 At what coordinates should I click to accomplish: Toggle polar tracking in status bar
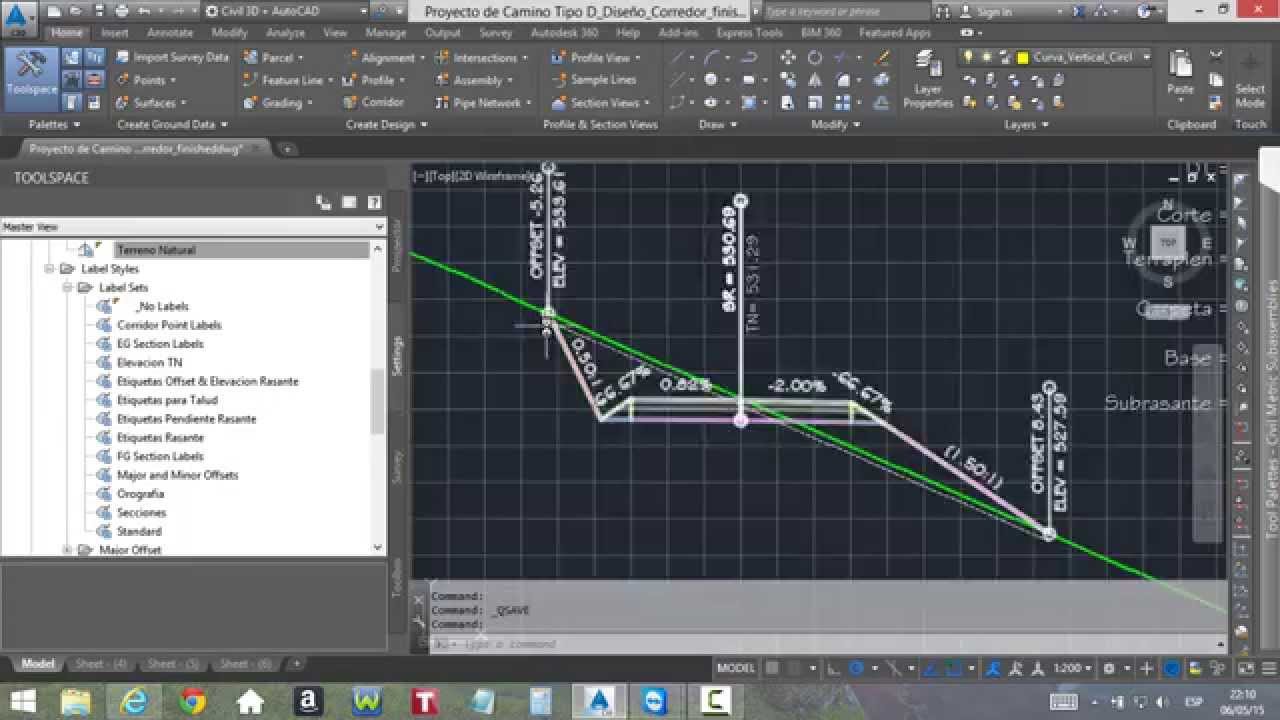[x=856, y=668]
